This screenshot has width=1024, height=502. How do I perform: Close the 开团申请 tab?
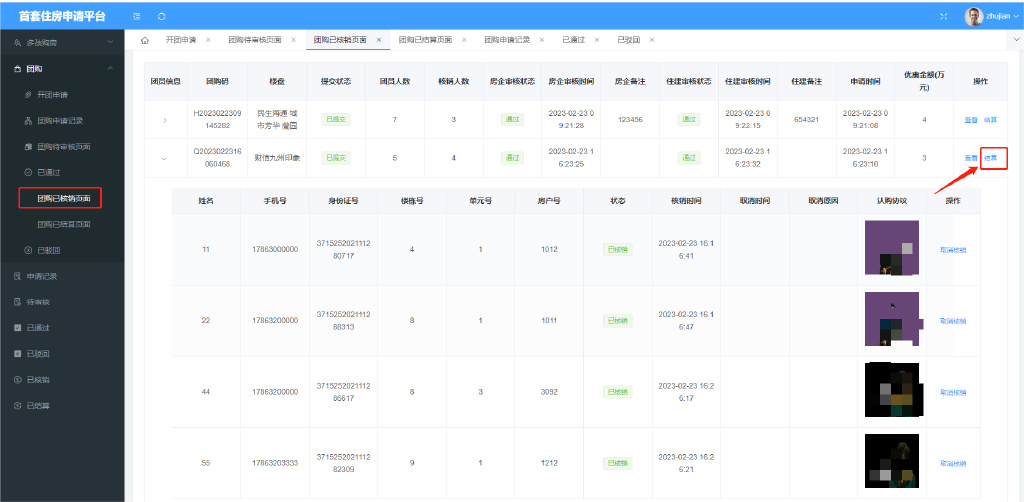click(x=208, y=40)
